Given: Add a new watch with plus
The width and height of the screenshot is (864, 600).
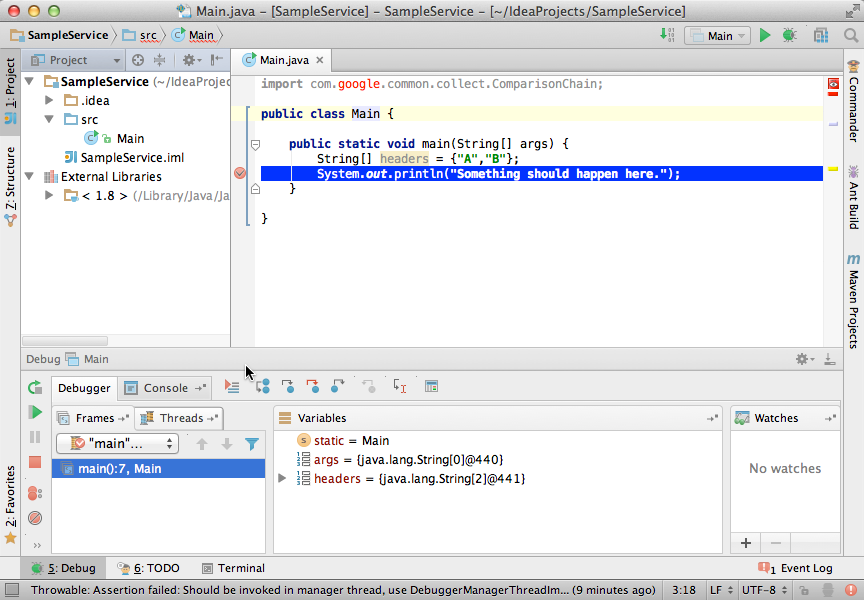Looking at the screenshot, I should 746,543.
